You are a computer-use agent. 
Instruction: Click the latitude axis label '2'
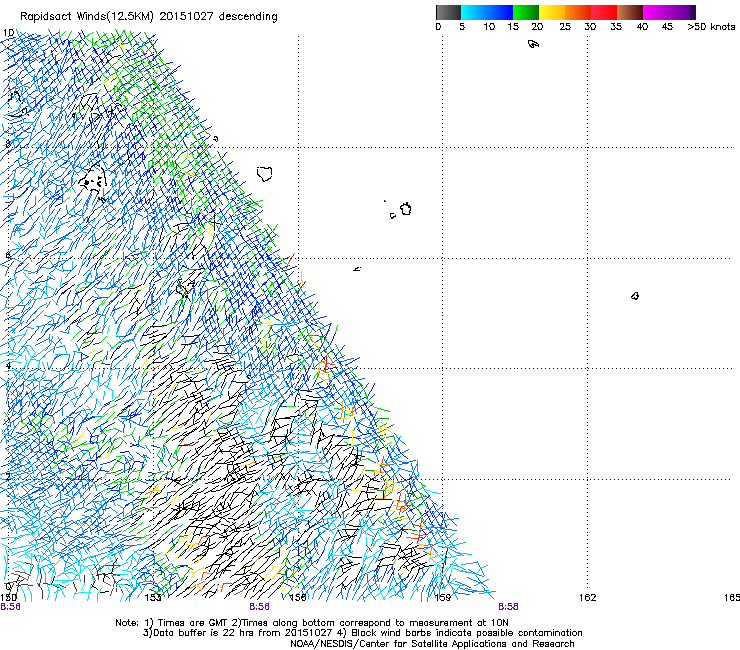tap(8, 476)
